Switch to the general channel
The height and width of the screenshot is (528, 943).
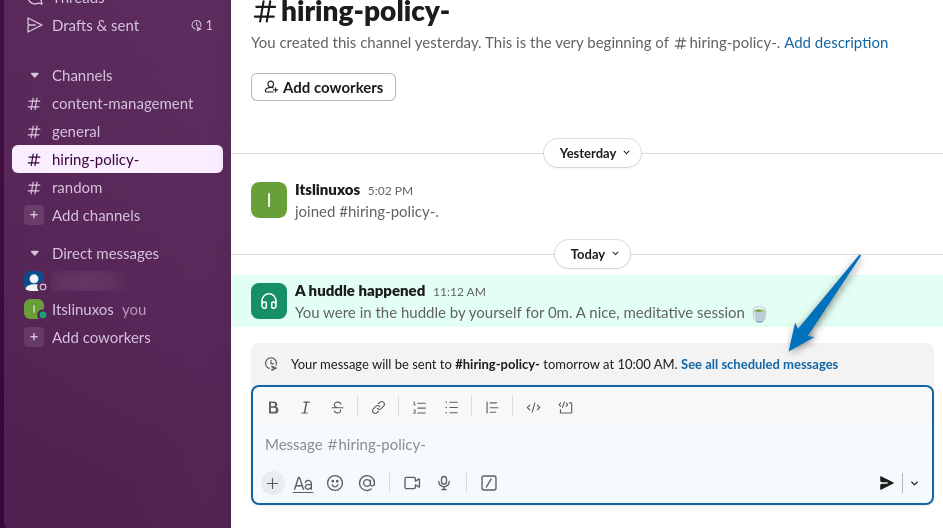[76, 132]
